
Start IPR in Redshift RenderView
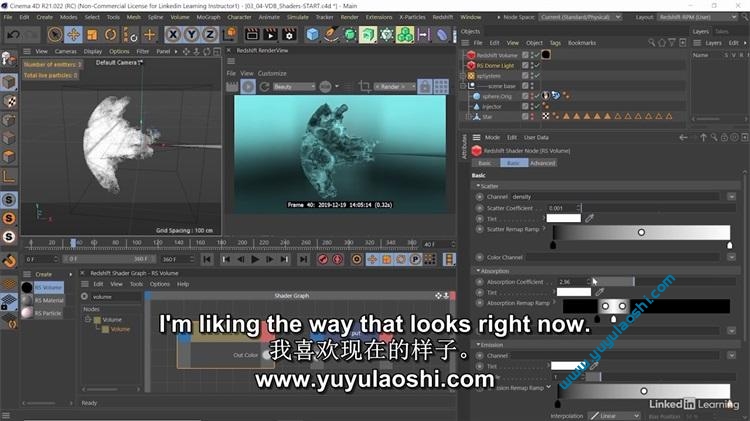(x=248, y=87)
